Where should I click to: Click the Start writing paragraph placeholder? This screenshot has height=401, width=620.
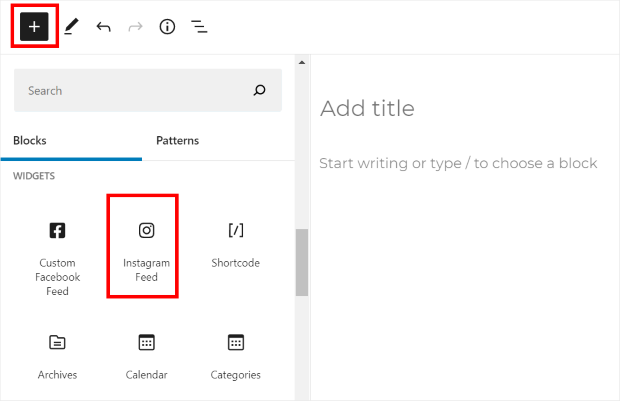click(x=458, y=163)
